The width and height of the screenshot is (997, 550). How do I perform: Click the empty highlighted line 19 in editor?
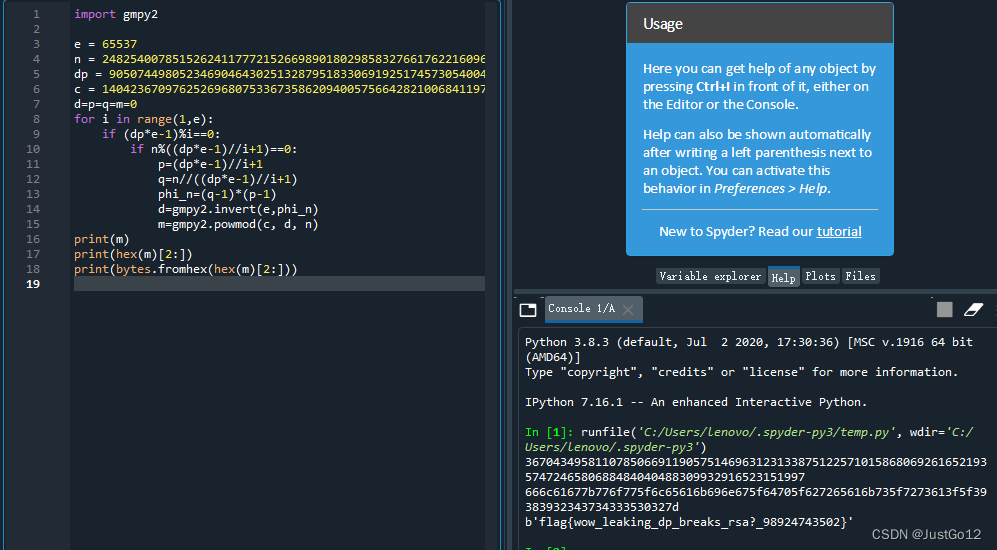tap(279, 284)
